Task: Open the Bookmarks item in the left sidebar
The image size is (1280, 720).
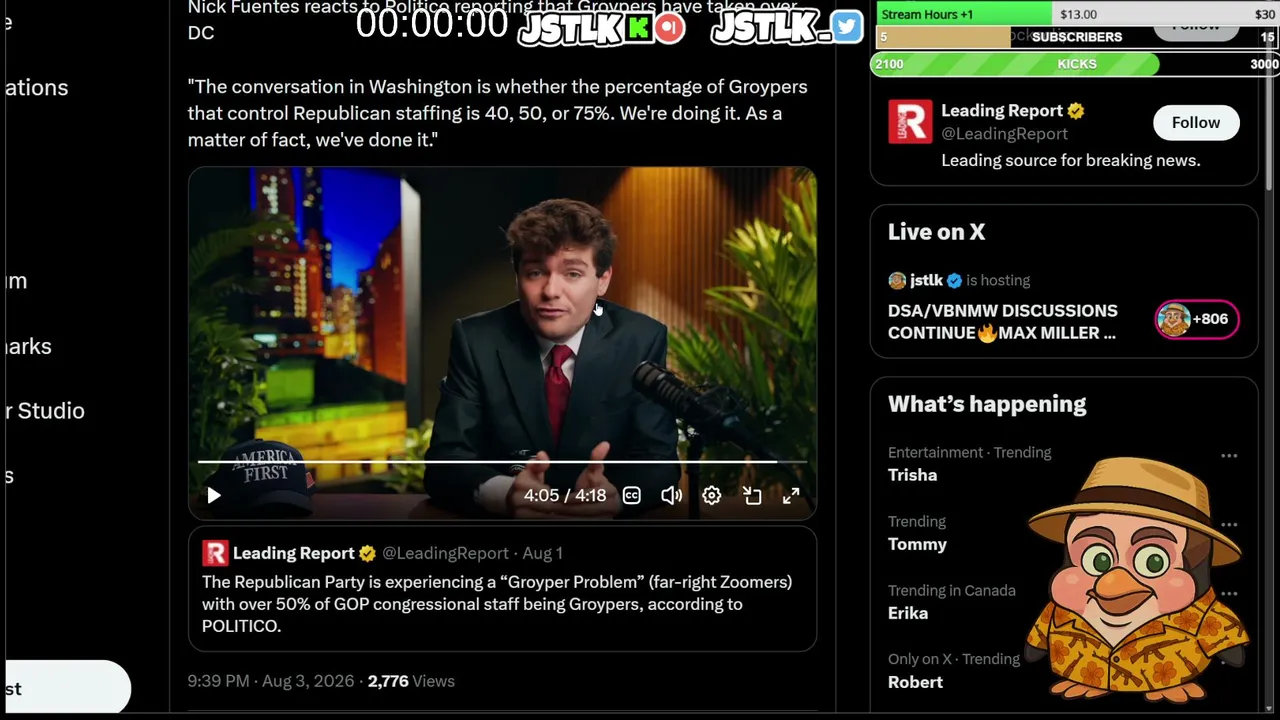Action: tap(28, 346)
